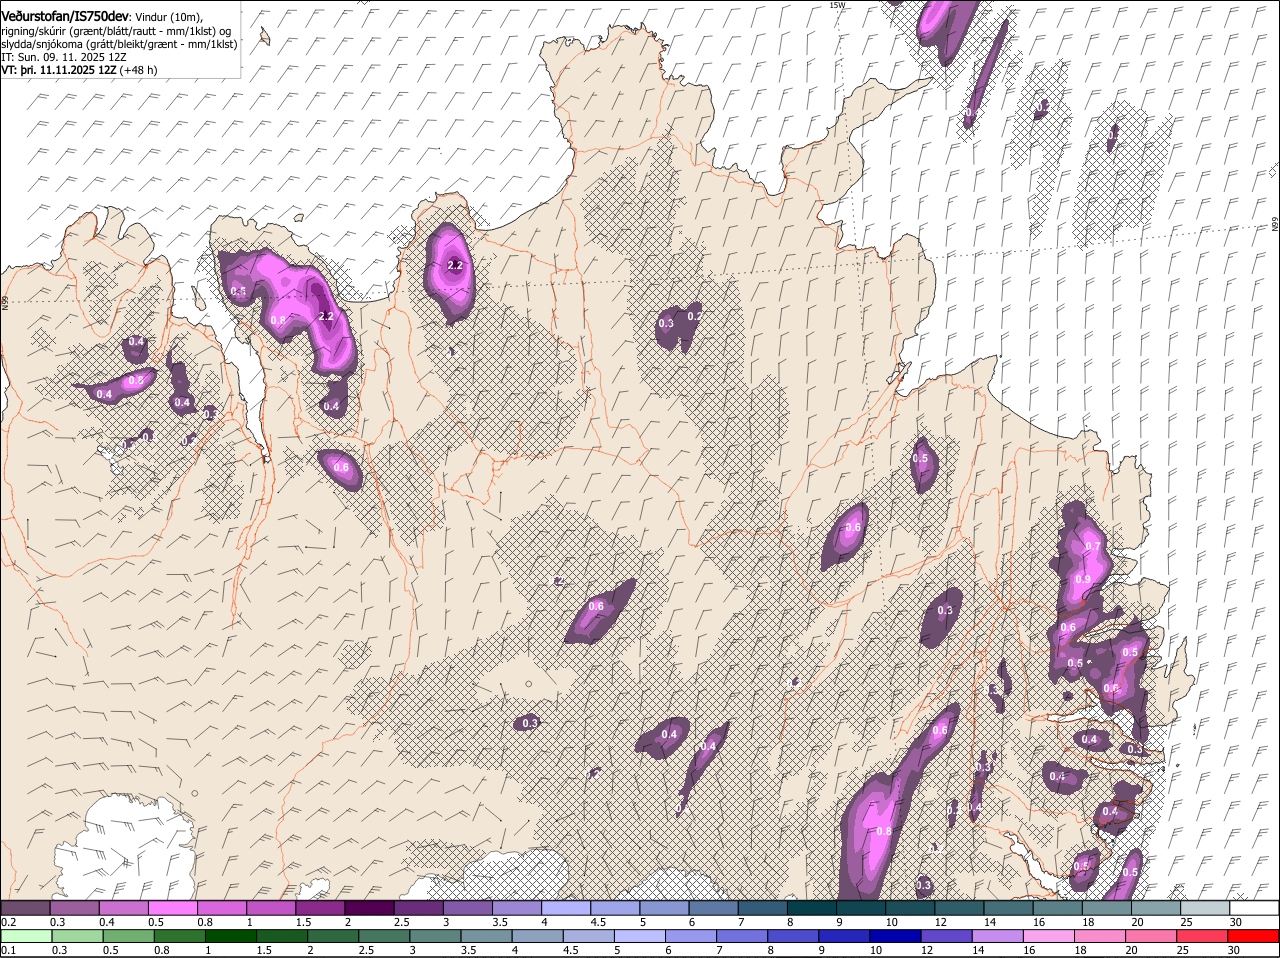Click the Veðurstofan/IS750dev map title
The image size is (1280, 958).
pos(65,17)
